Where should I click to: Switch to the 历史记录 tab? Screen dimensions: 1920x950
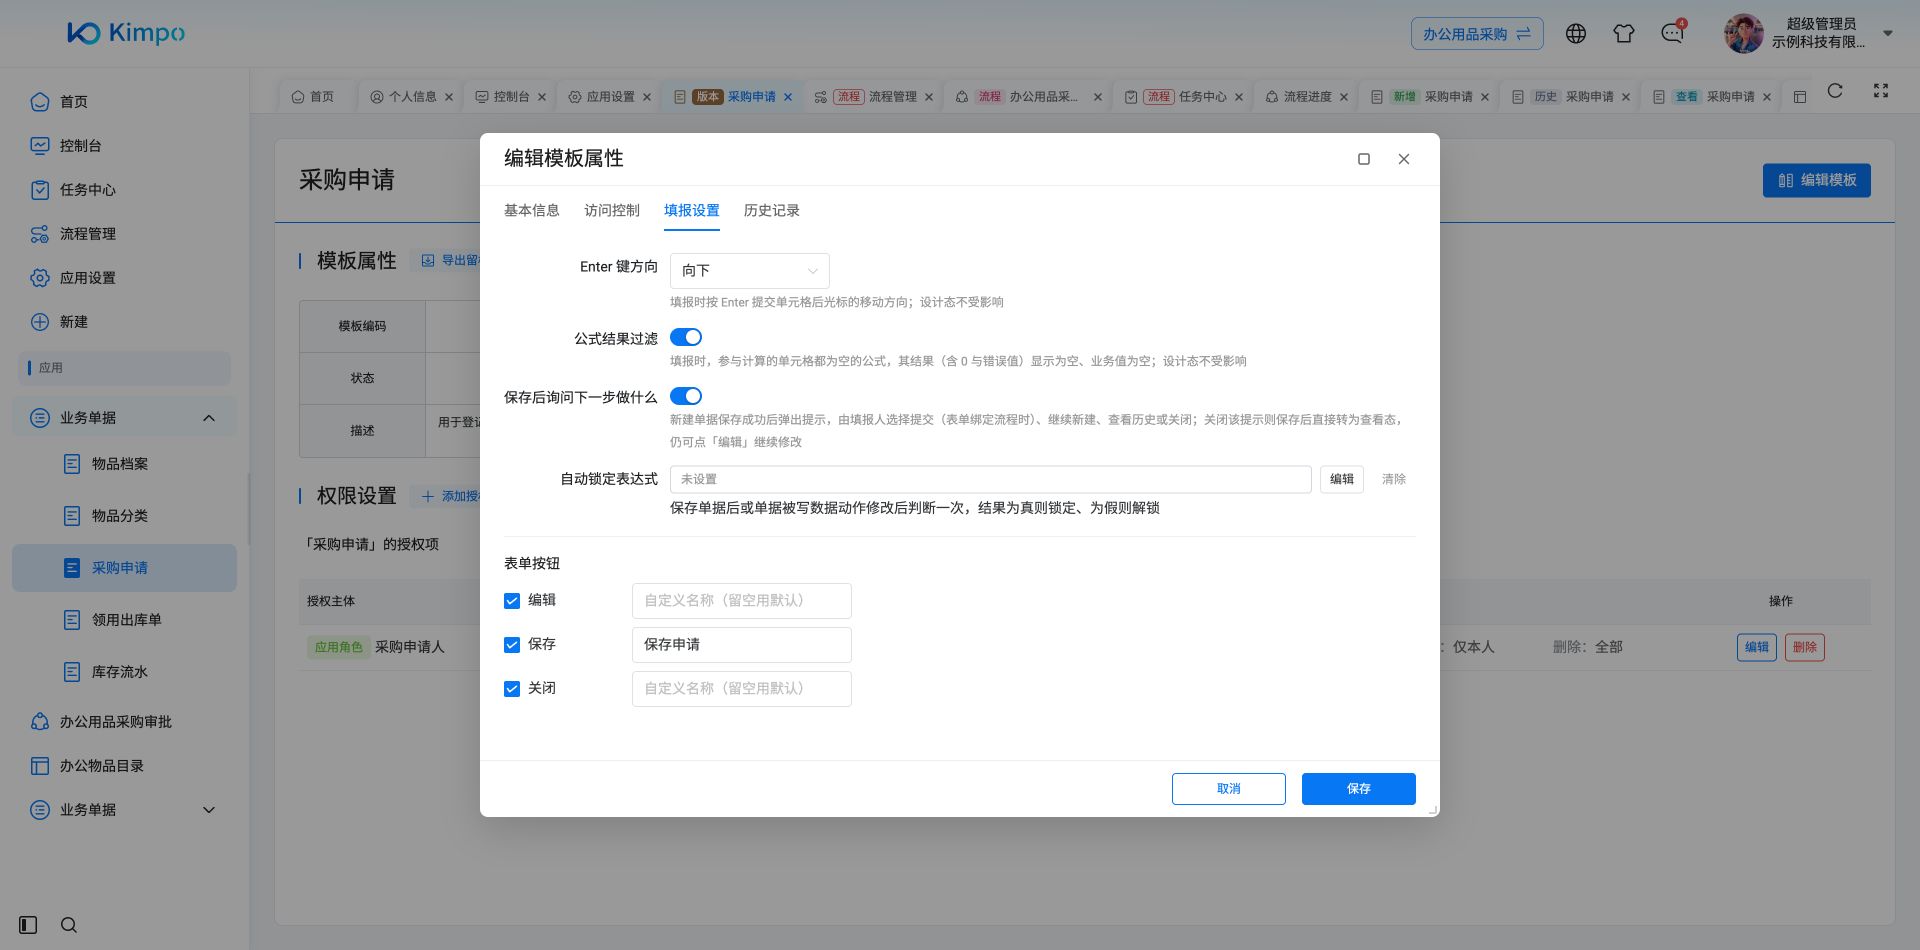(x=772, y=211)
